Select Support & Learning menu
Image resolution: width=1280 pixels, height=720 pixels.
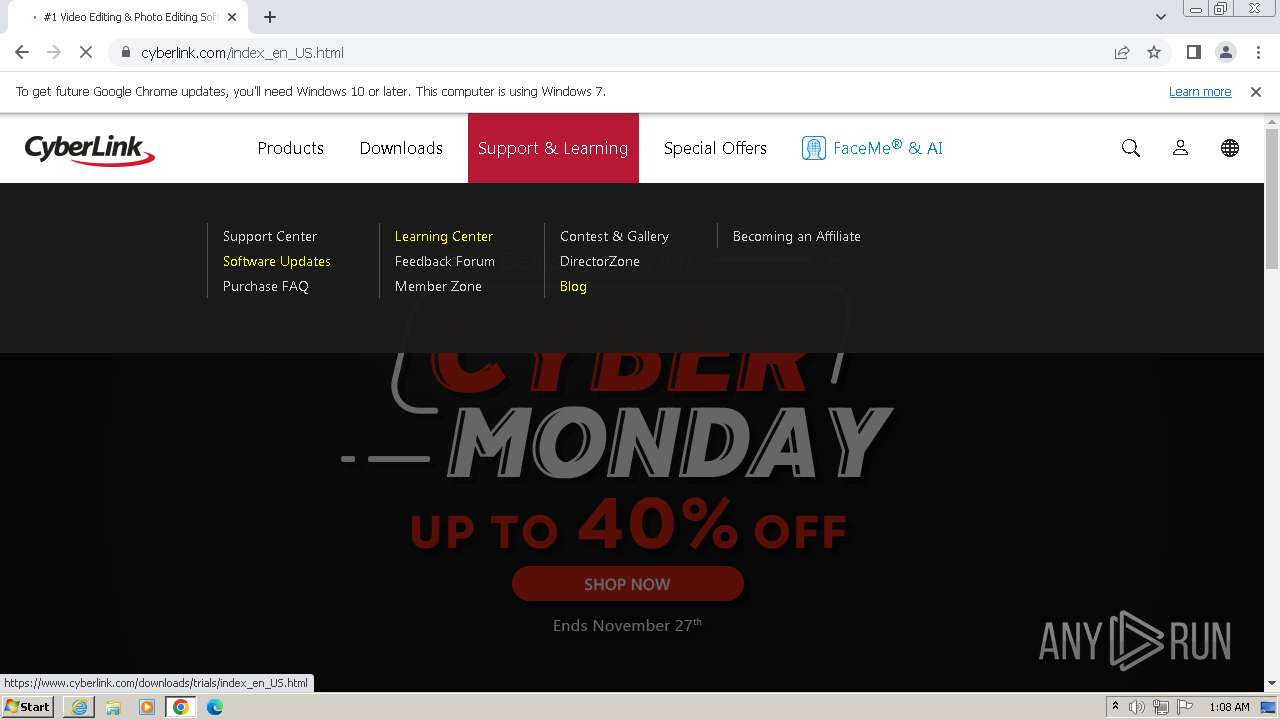553,148
